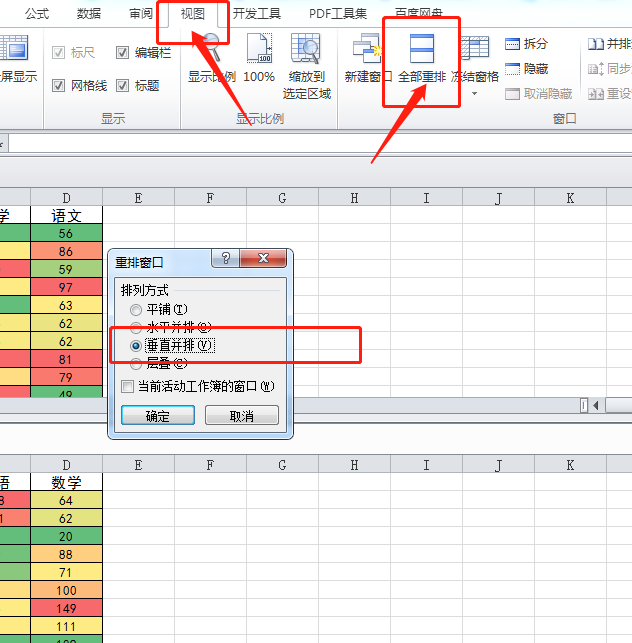The height and width of the screenshot is (643, 632).
Task: Click 取消 in the 重排窗口 dialog
Action: click(242, 415)
